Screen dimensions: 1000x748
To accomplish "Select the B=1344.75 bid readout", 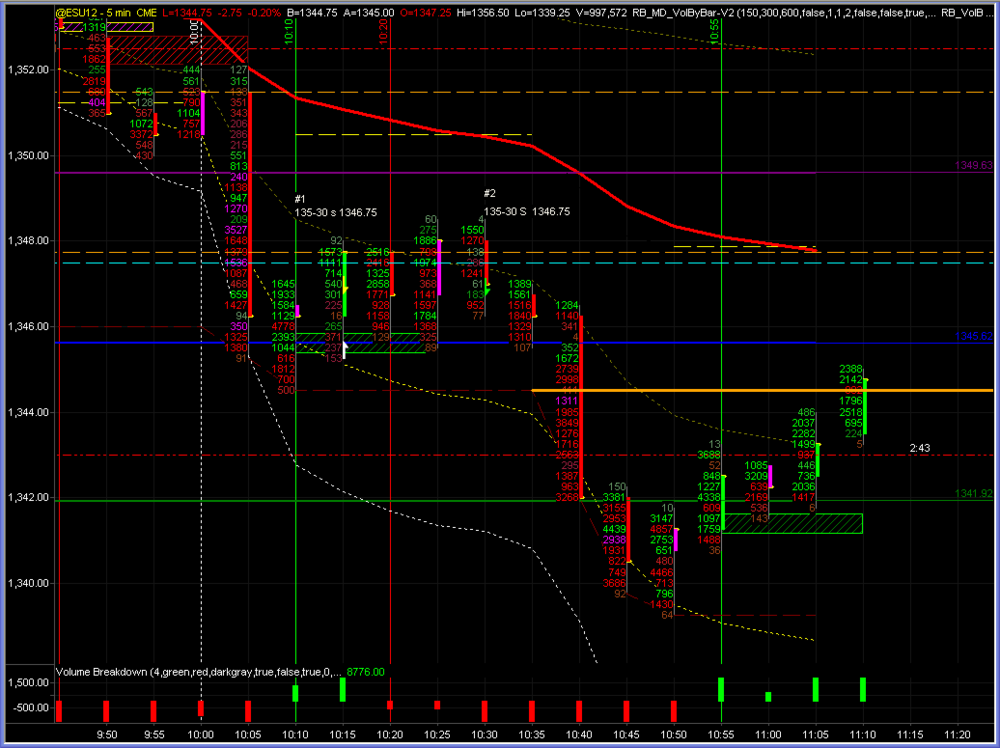I will (312, 13).
